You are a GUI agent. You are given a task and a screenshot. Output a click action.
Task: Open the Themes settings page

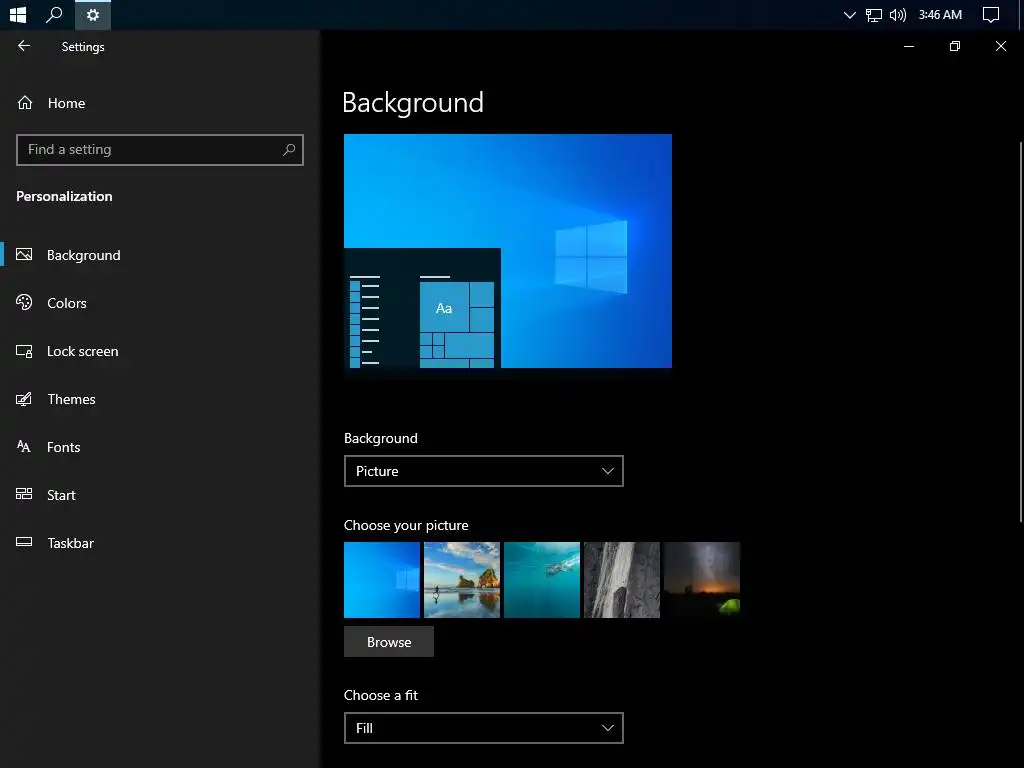pos(71,399)
